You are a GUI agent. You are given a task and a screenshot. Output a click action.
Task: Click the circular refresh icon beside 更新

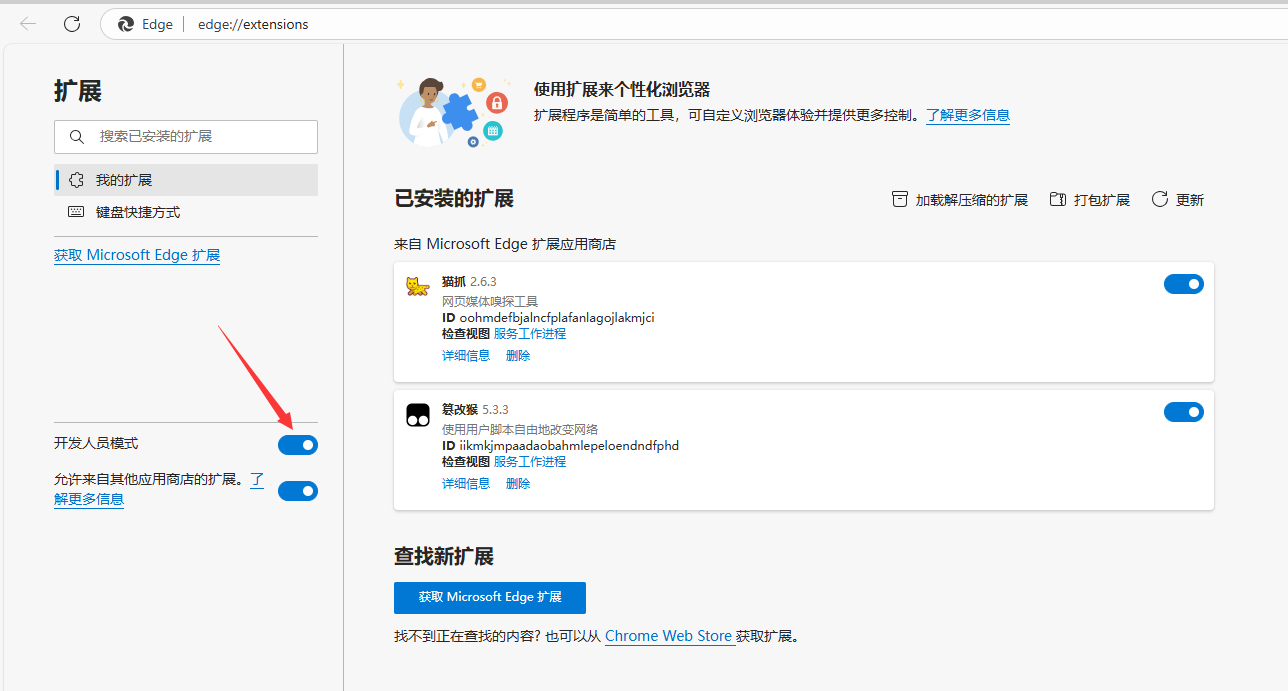click(x=1160, y=199)
